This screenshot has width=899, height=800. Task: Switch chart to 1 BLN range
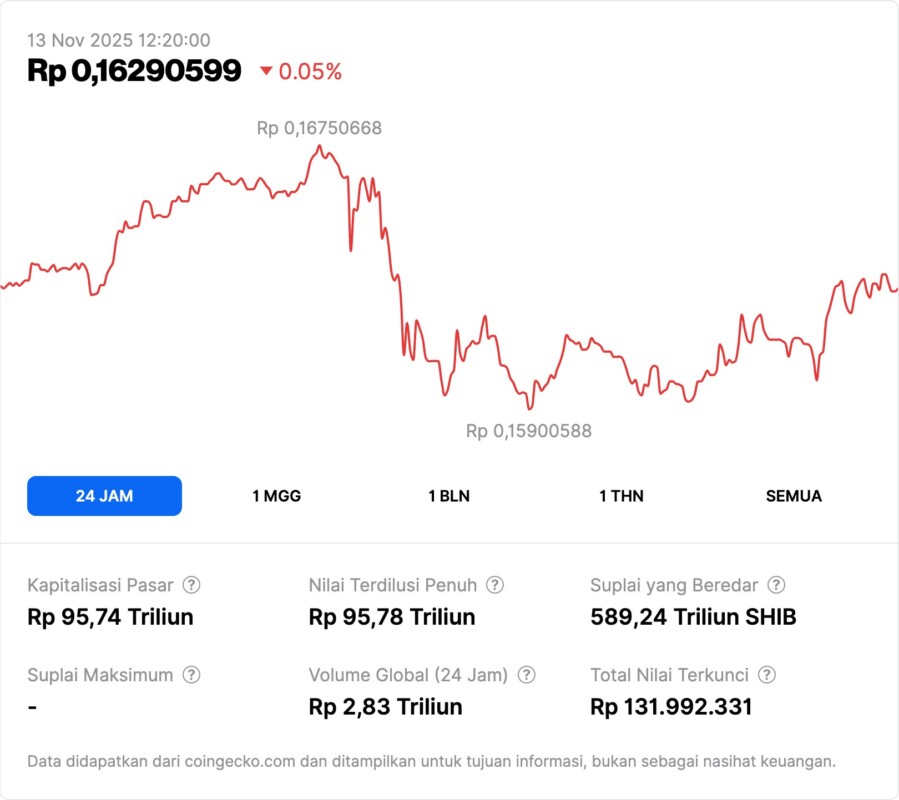[x=449, y=496]
